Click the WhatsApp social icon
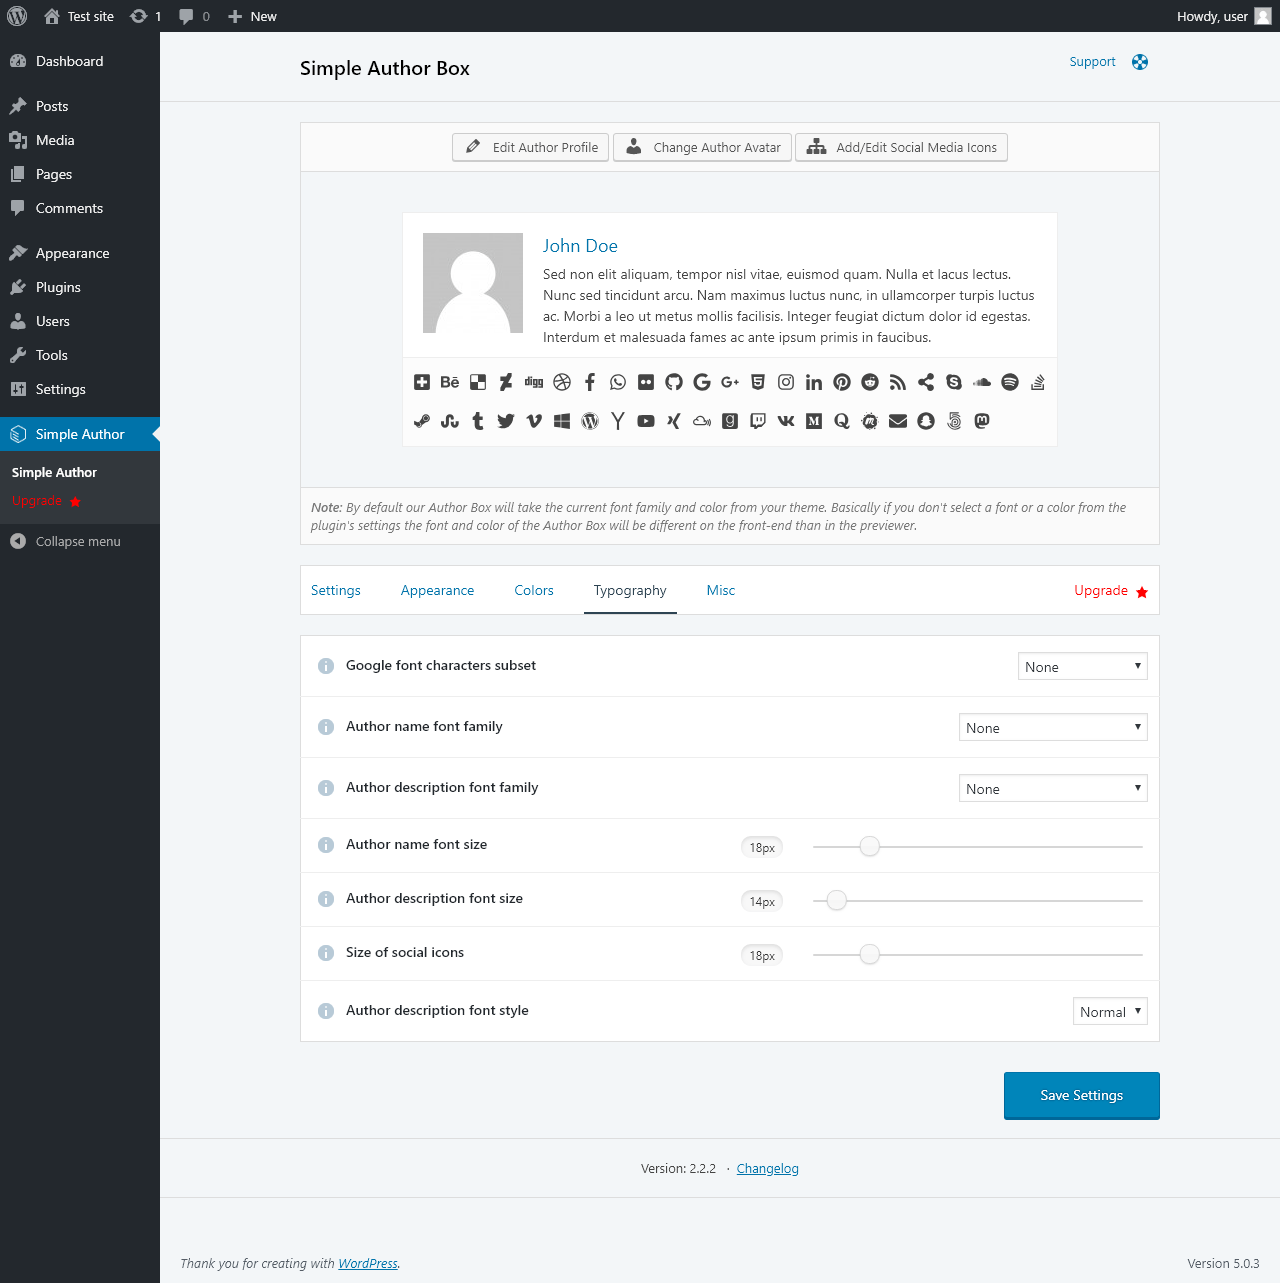 (618, 382)
